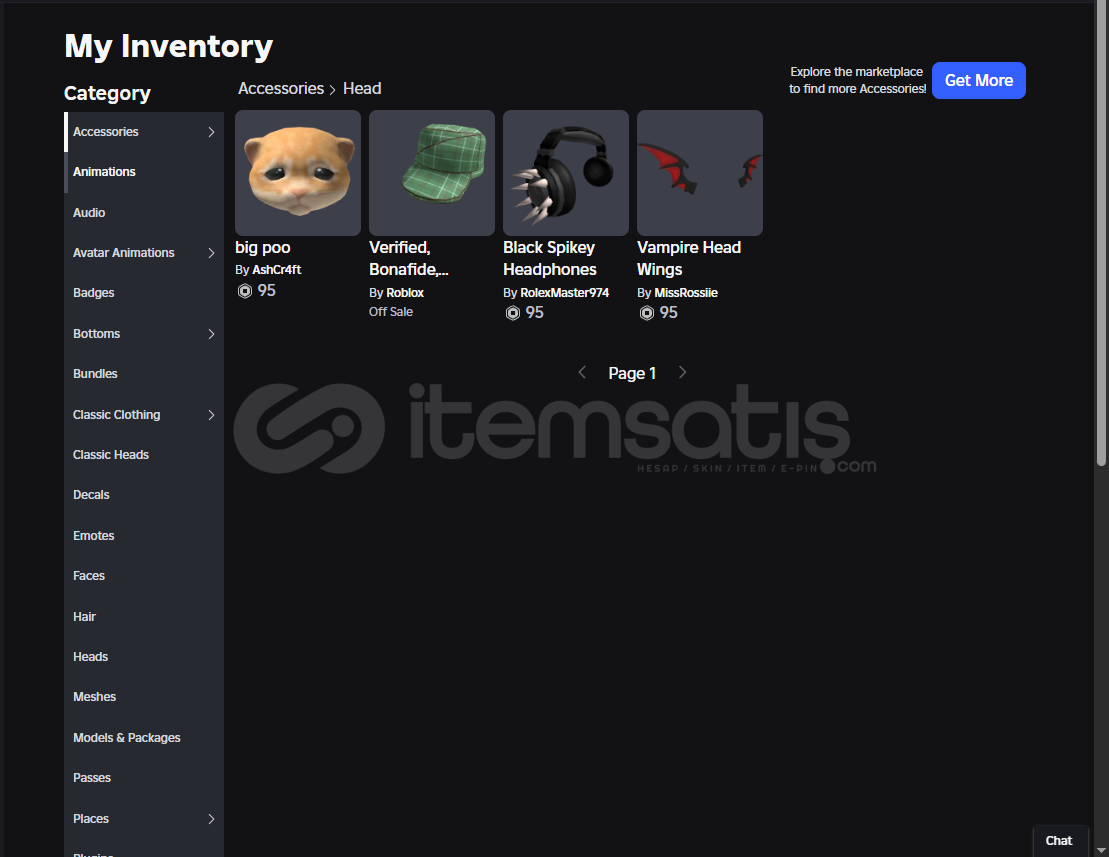This screenshot has width=1109, height=857.
Task: Click the scrollbar down arrow
Action: (x=1101, y=849)
